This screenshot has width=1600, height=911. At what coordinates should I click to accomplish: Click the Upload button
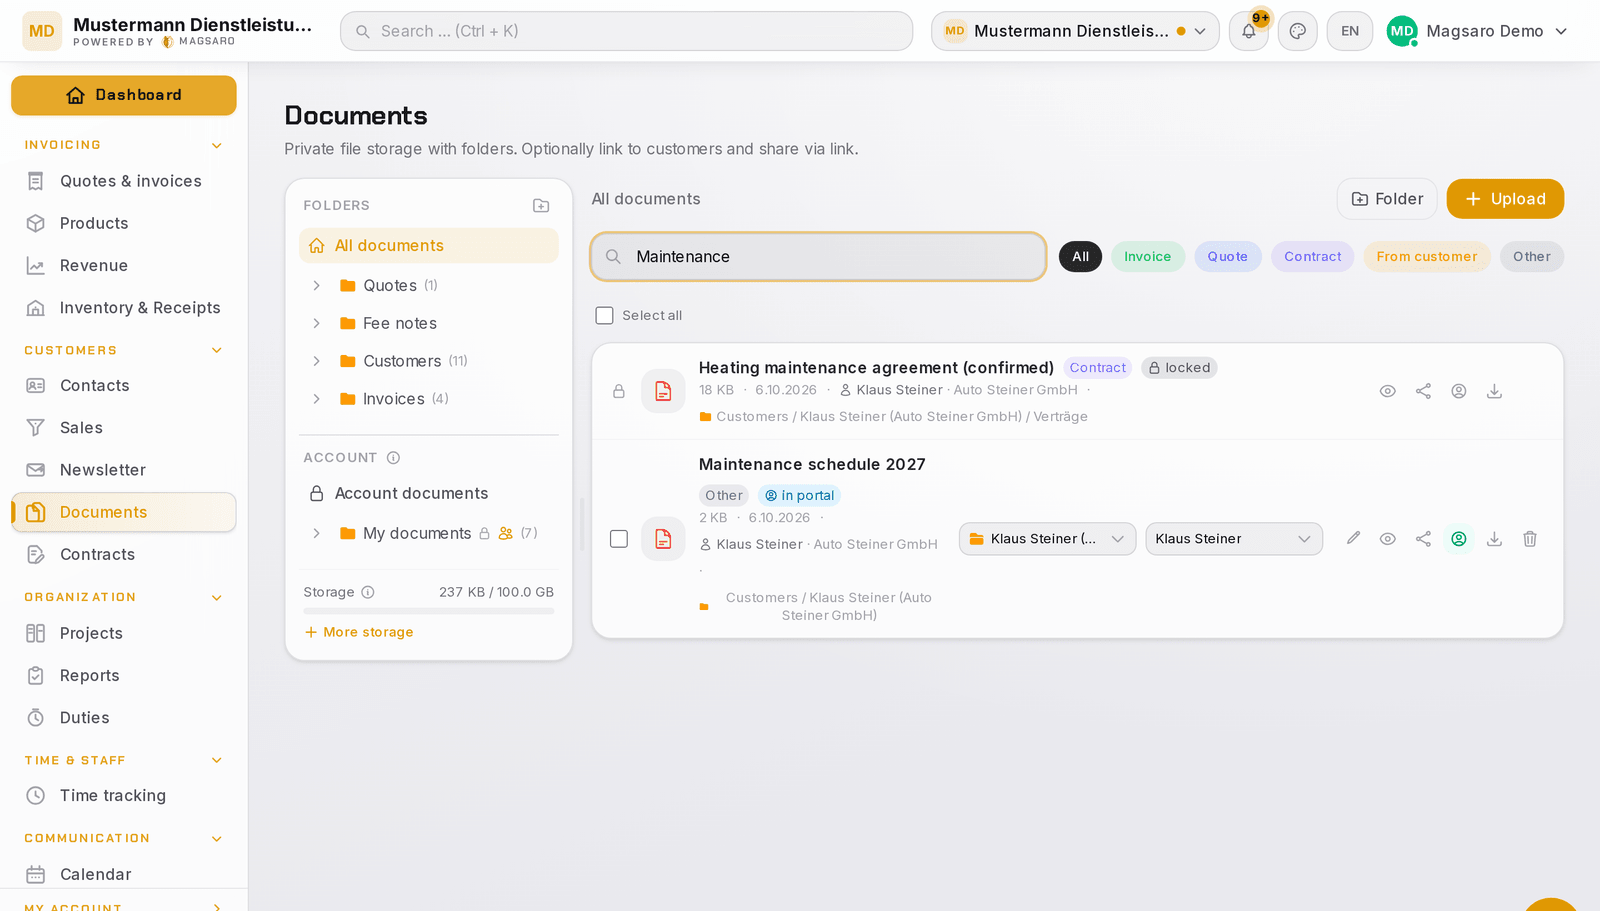click(x=1505, y=199)
